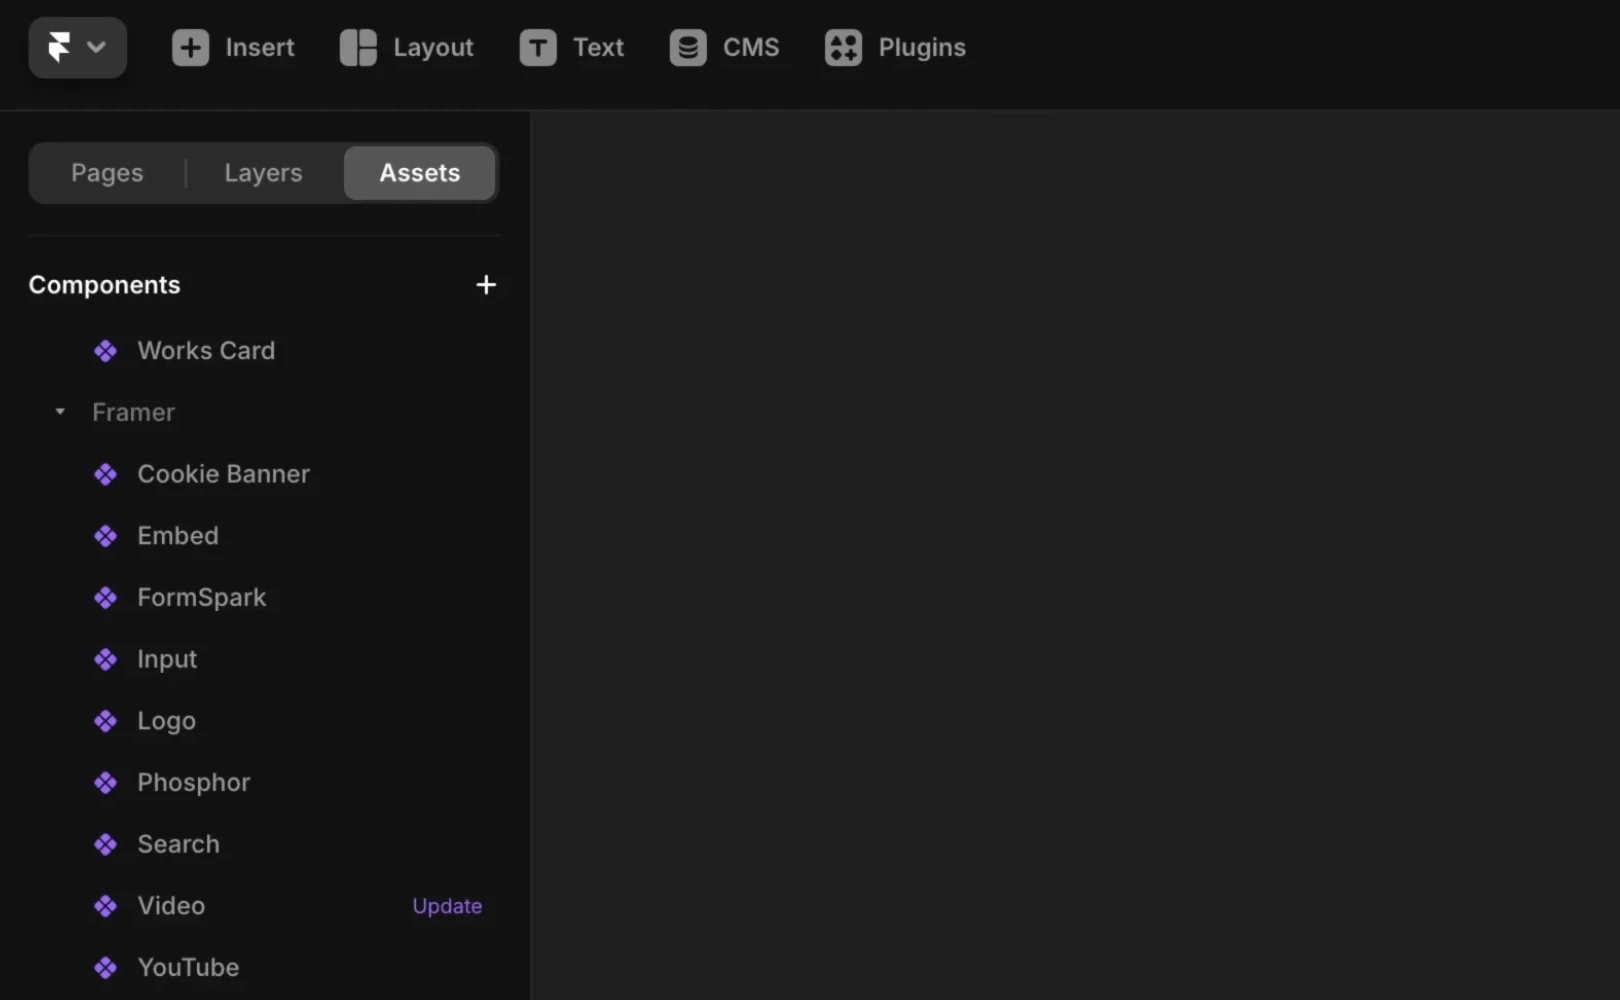Viewport: 1620px width, 1000px height.
Task: Open the Framer logo main menu
Action: [77, 47]
